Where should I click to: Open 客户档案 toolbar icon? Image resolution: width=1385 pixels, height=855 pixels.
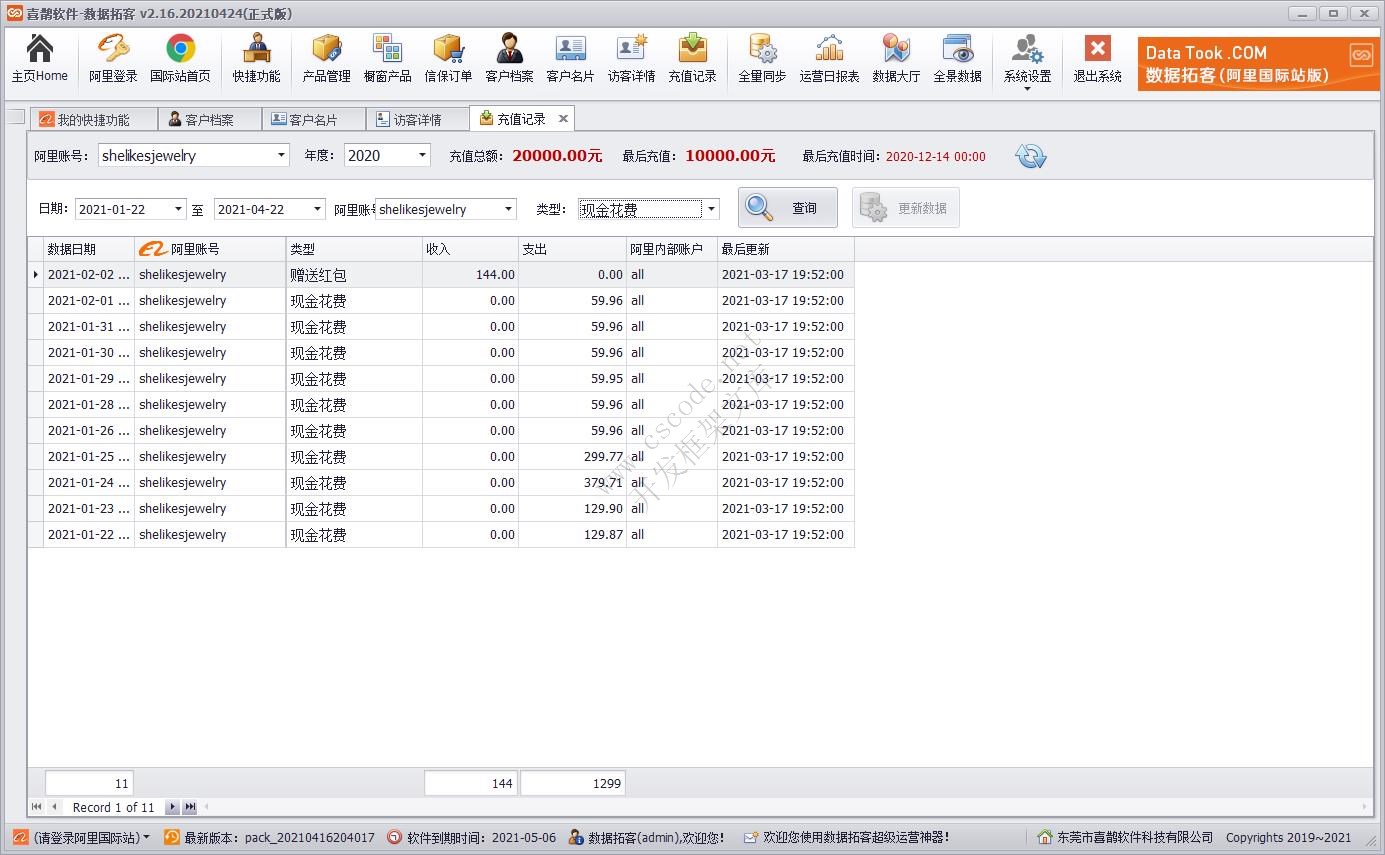click(x=509, y=59)
